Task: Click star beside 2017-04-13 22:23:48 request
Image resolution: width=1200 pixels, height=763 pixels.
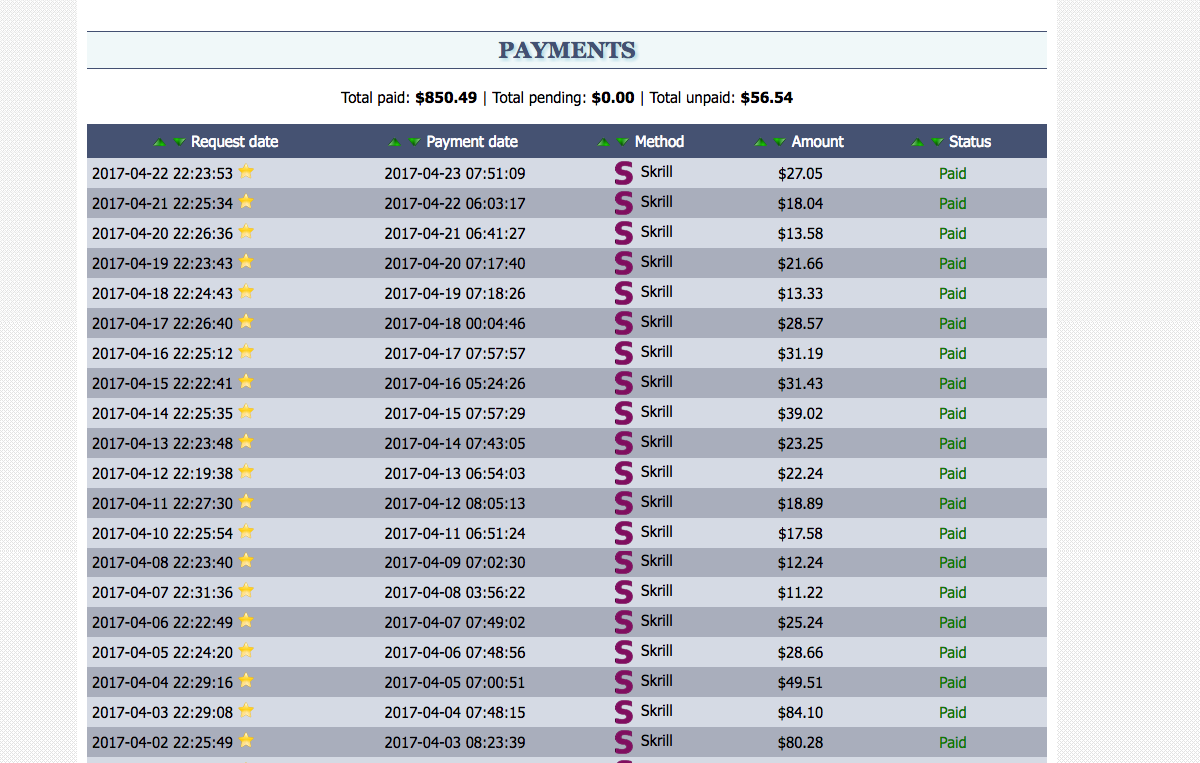Action: 246,441
